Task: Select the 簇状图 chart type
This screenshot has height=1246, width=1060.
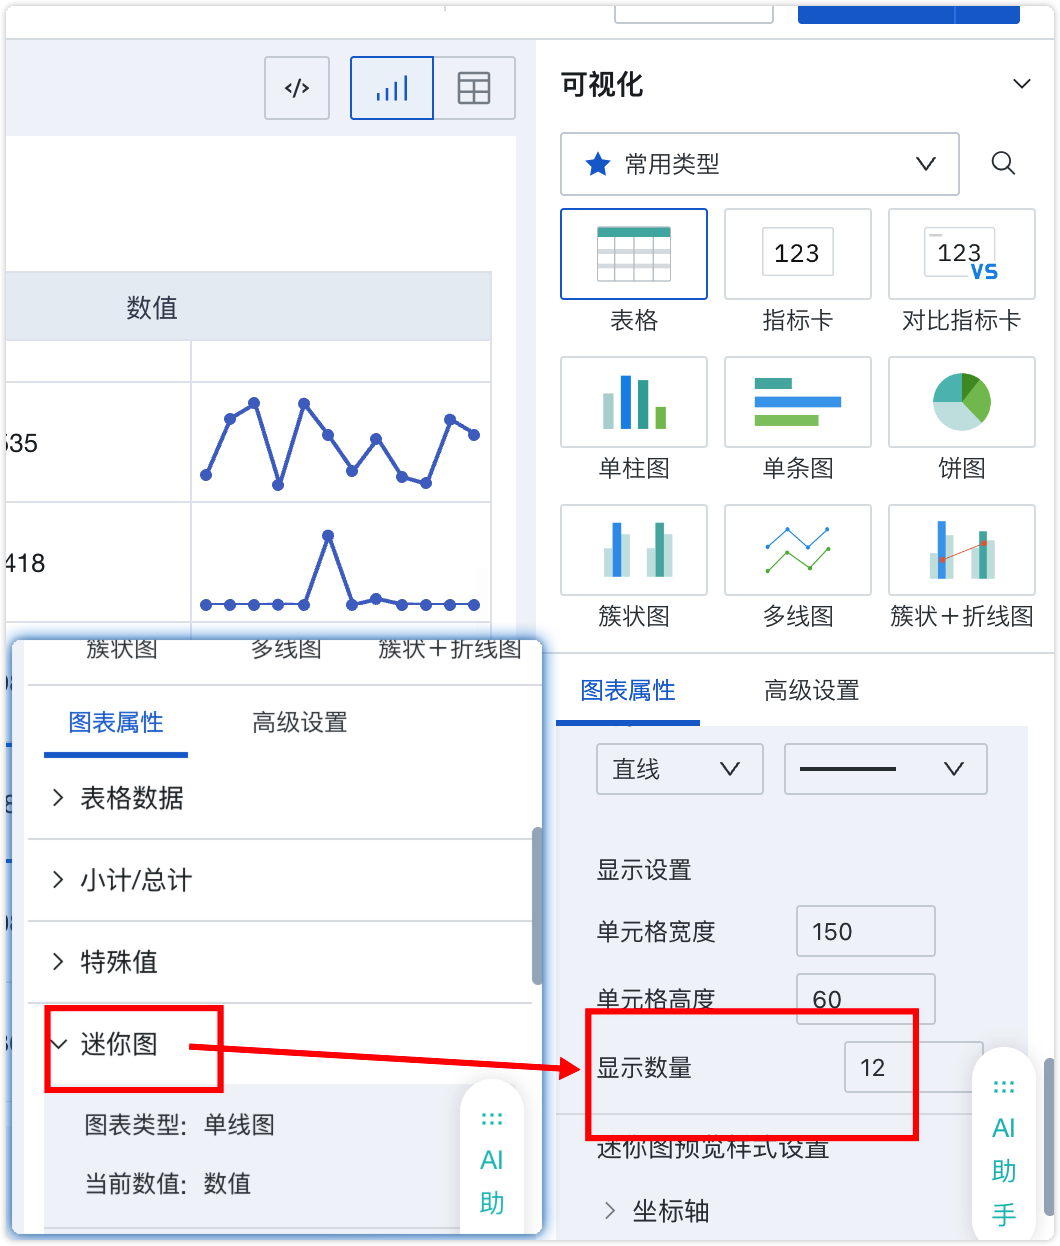Action: (x=634, y=550)
